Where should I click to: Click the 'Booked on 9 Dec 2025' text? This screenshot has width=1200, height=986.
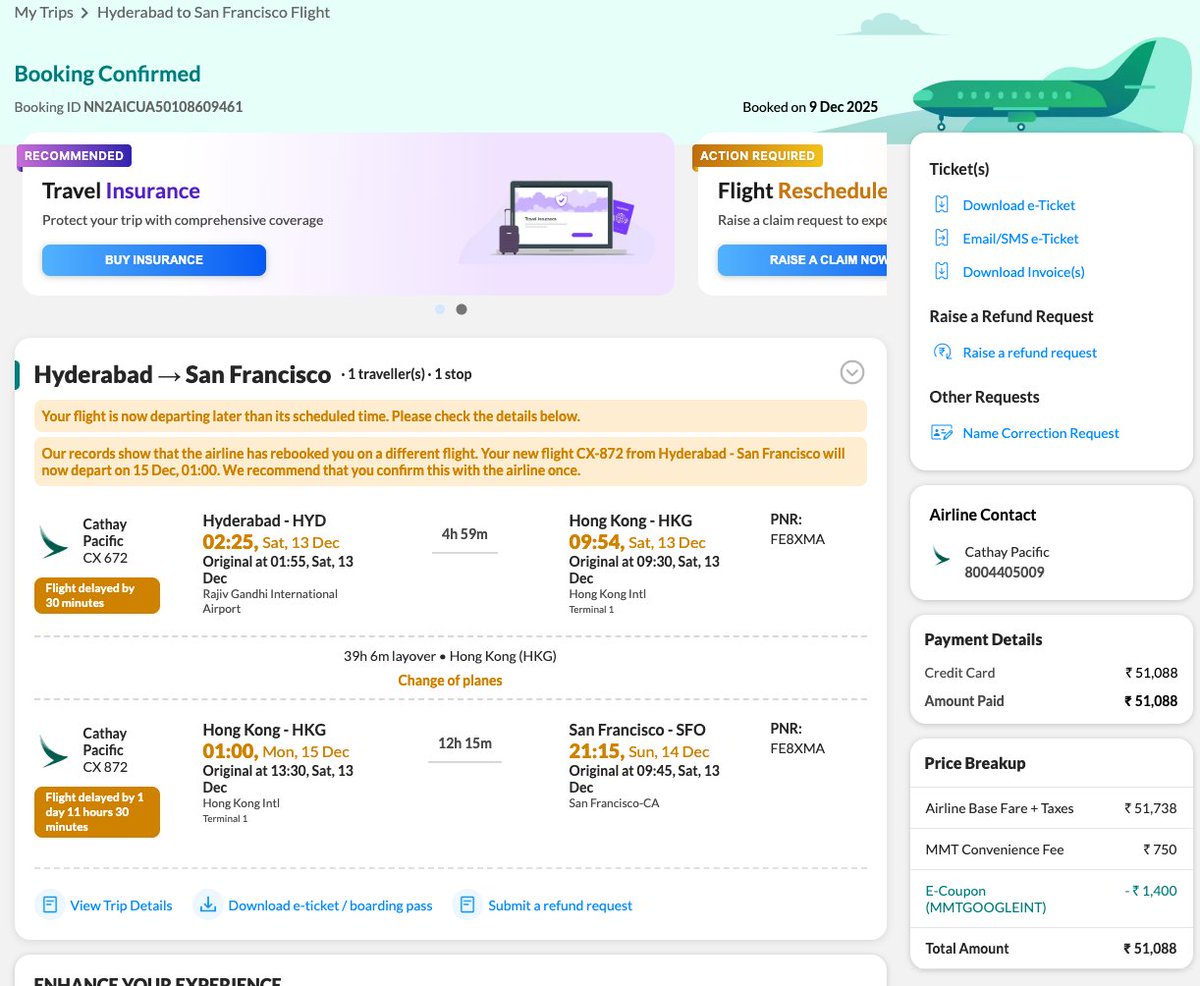click(810, 107)
